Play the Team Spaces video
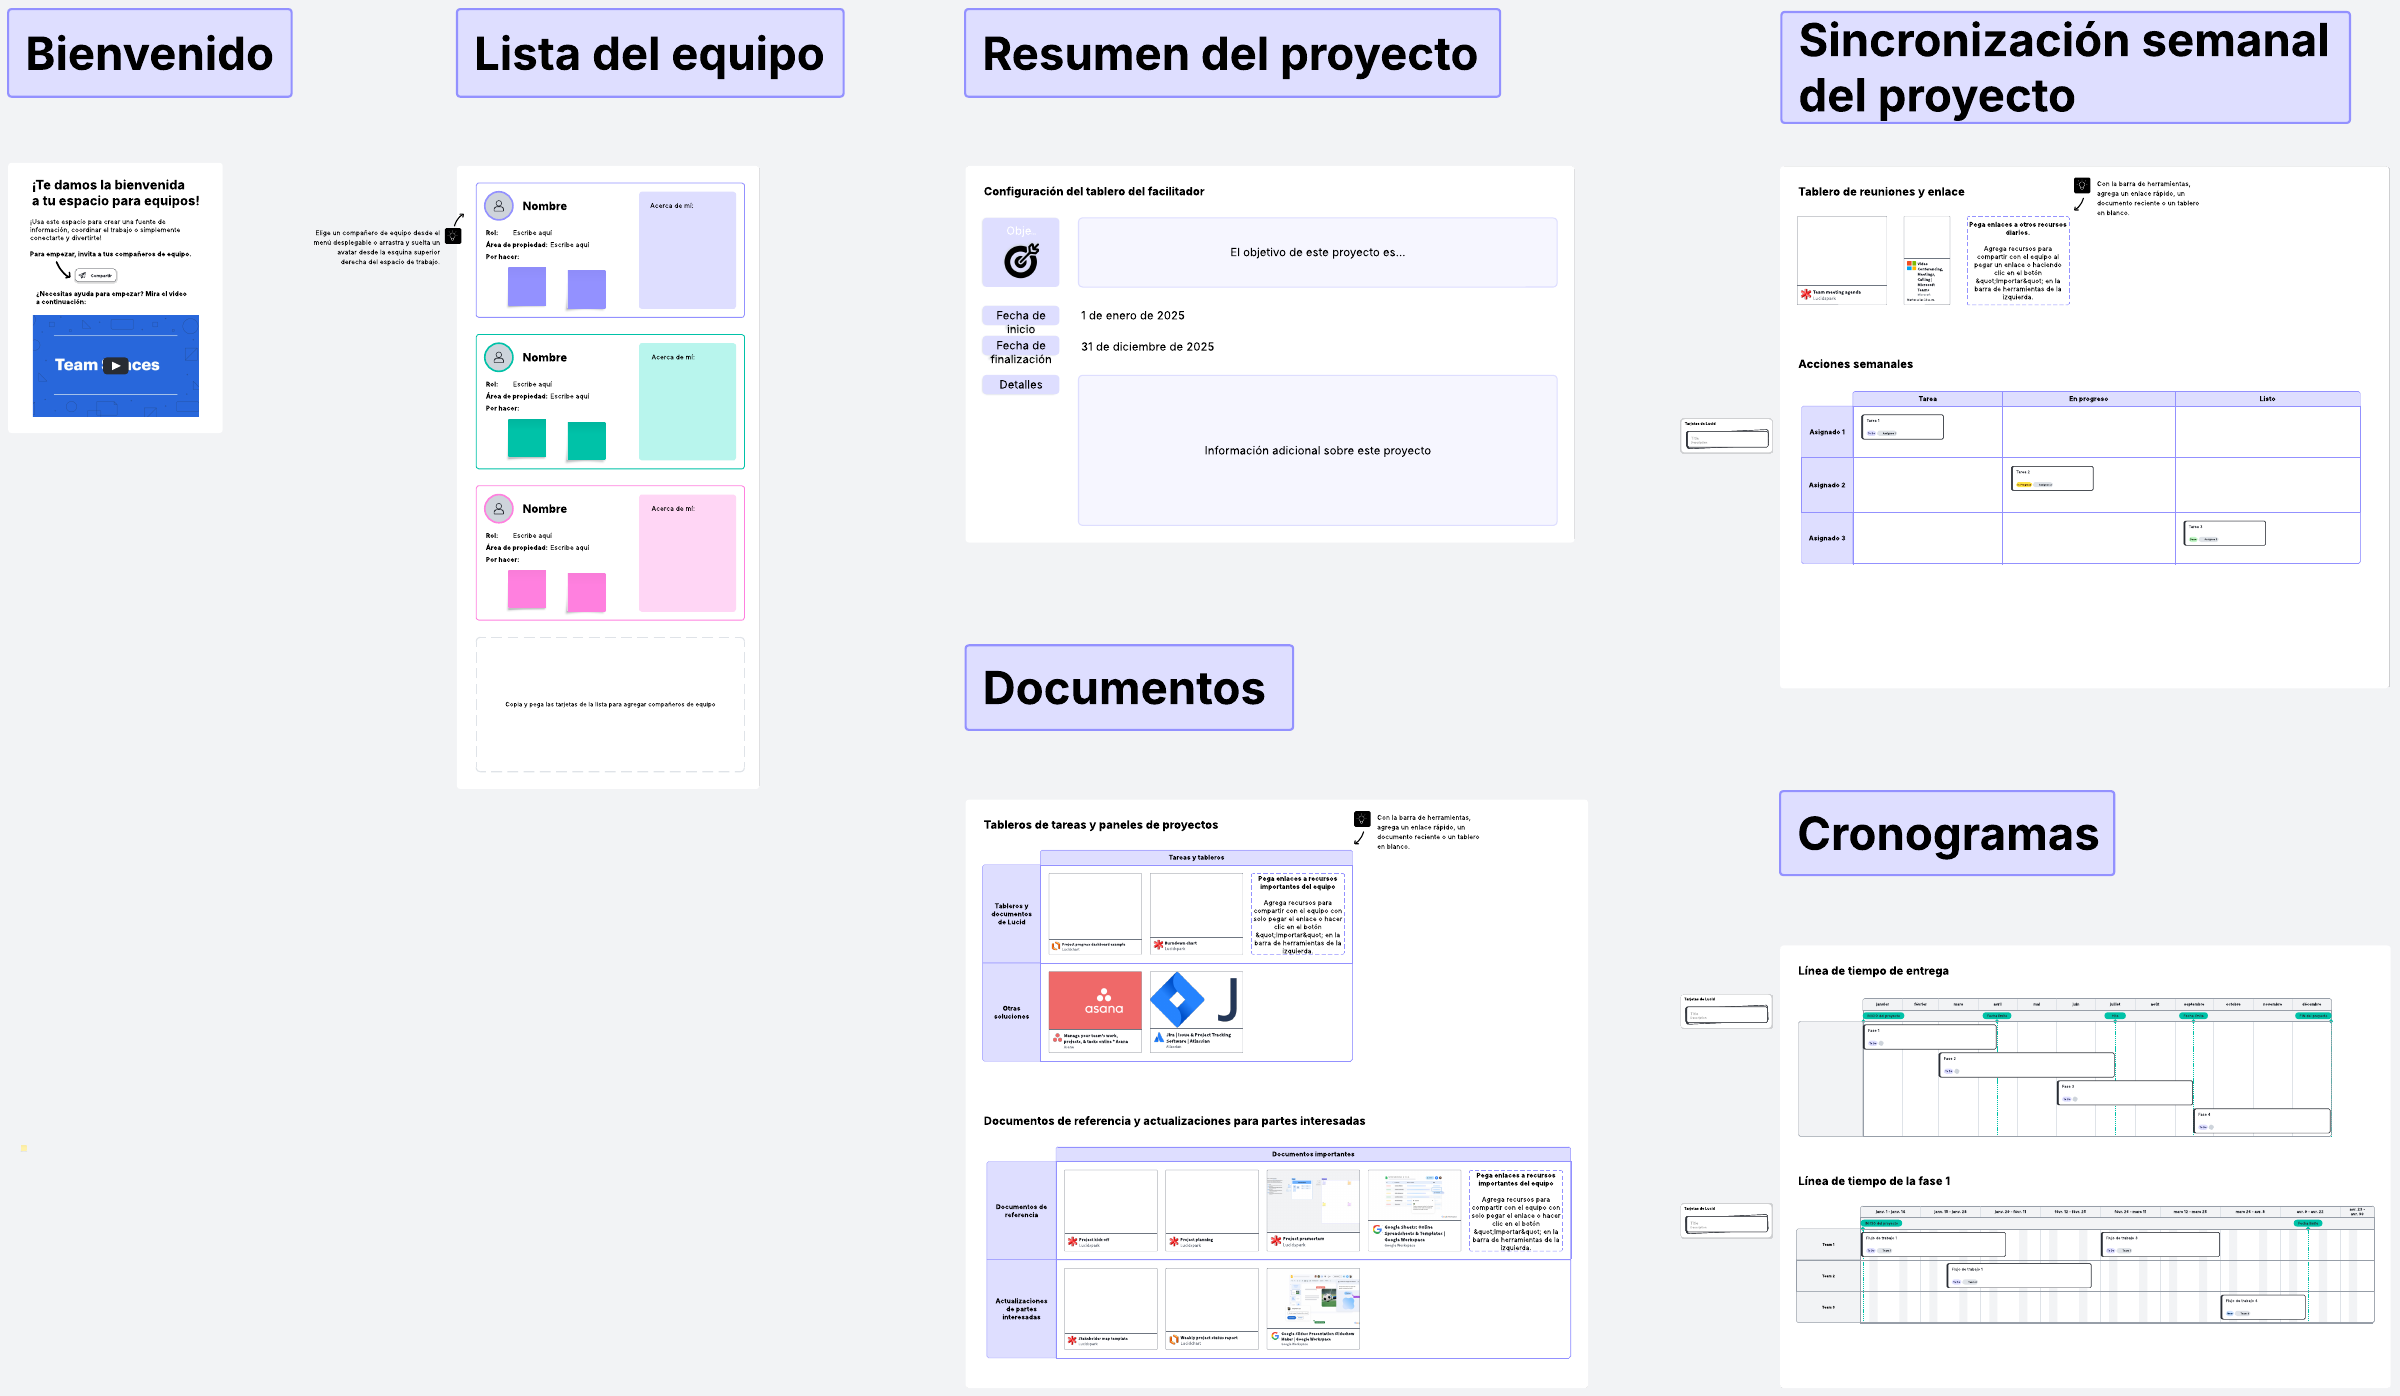Screen dimensions: 2400x1396 click(x=116, y=366)
